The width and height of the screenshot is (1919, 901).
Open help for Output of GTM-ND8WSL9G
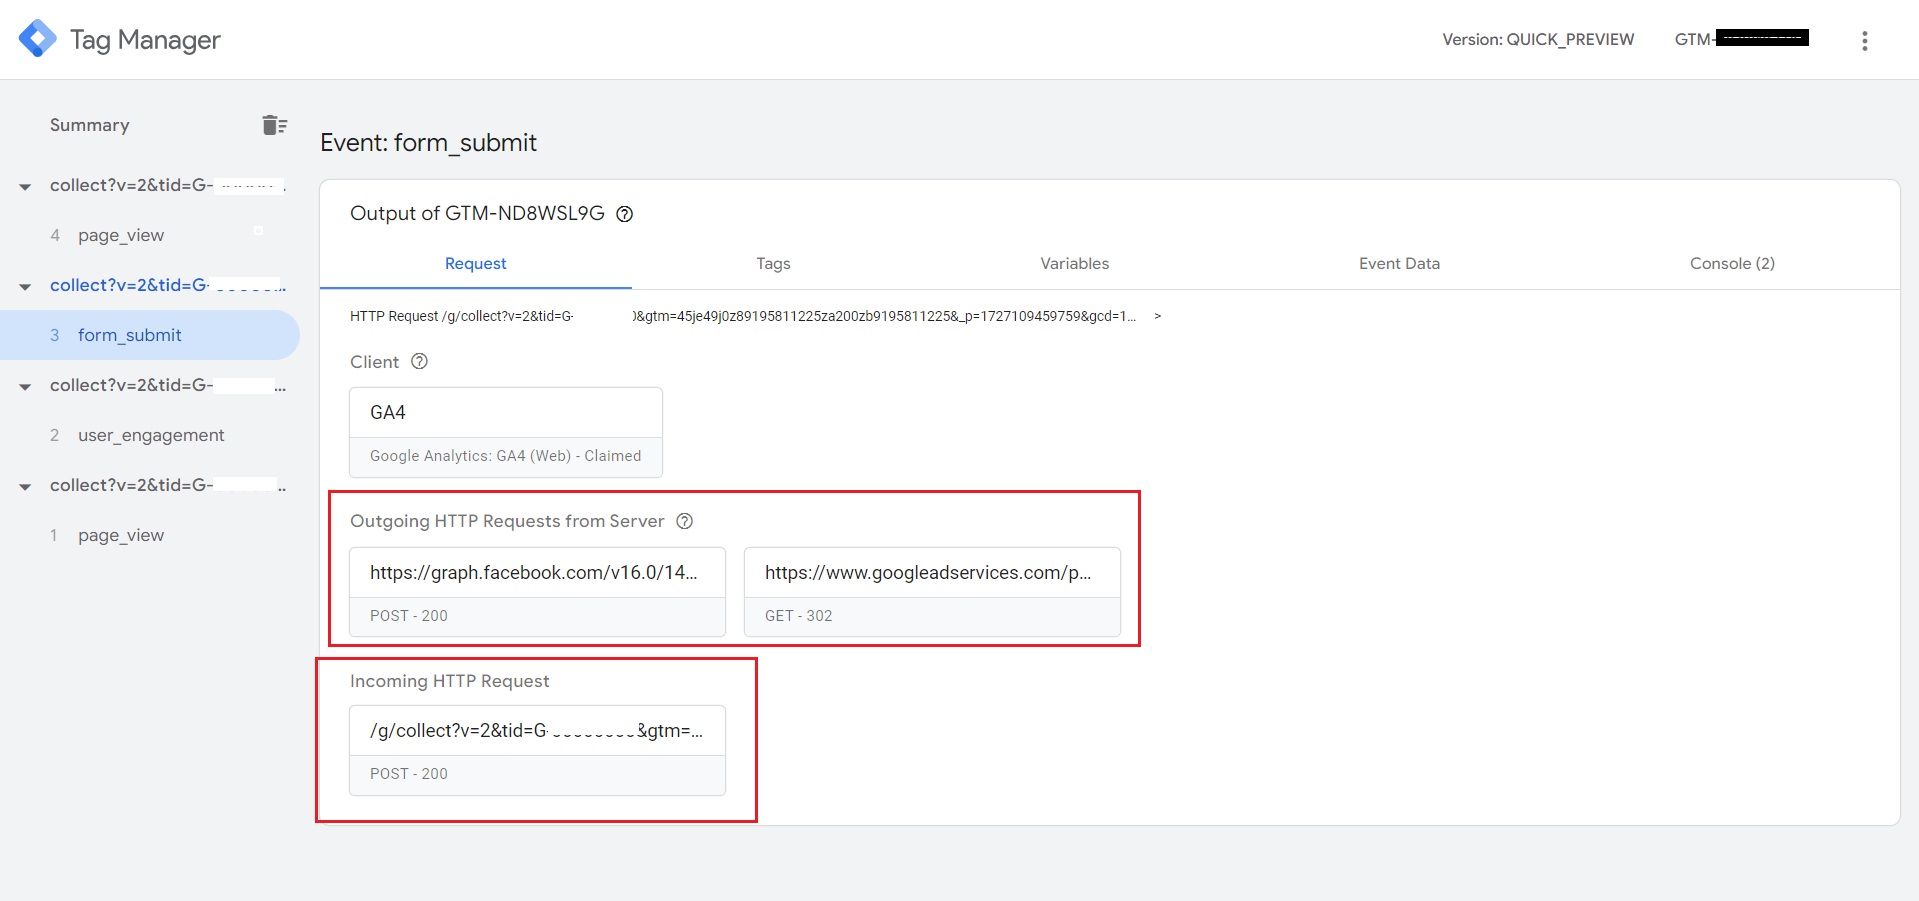point(625,214)
